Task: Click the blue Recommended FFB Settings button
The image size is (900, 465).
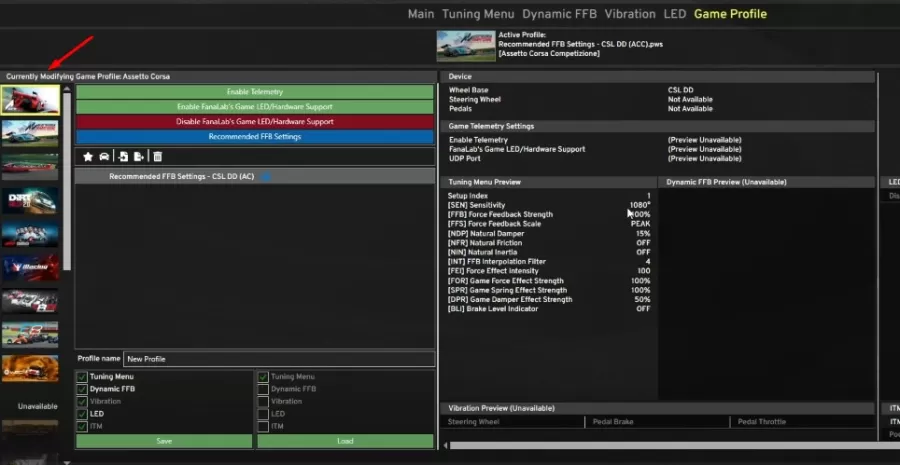Action: pos(255,137)
